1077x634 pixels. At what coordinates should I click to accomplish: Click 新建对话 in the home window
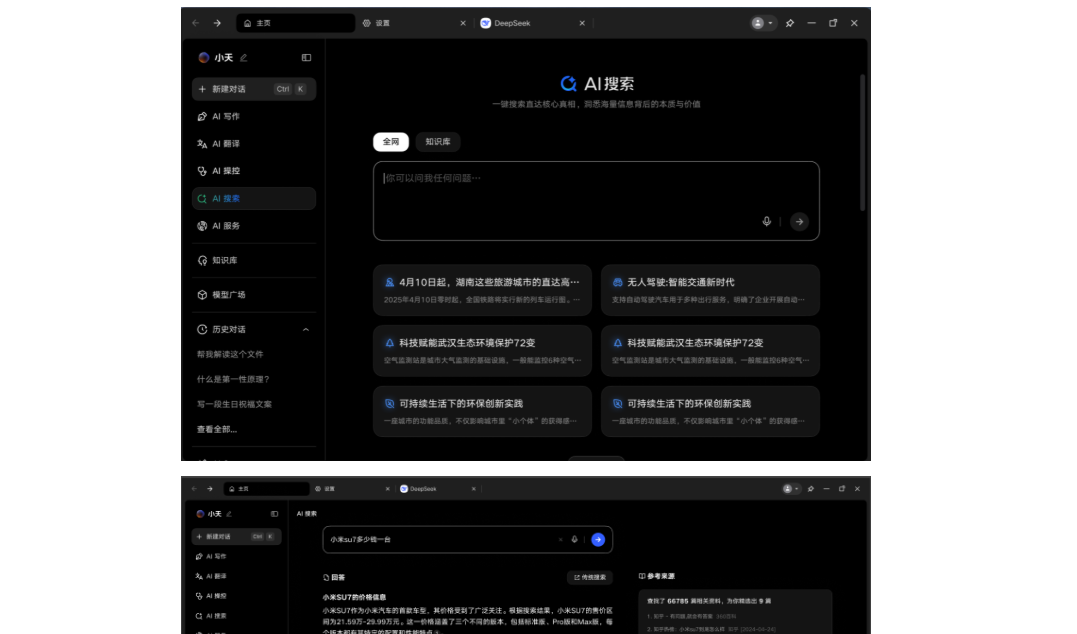[253, 89]
